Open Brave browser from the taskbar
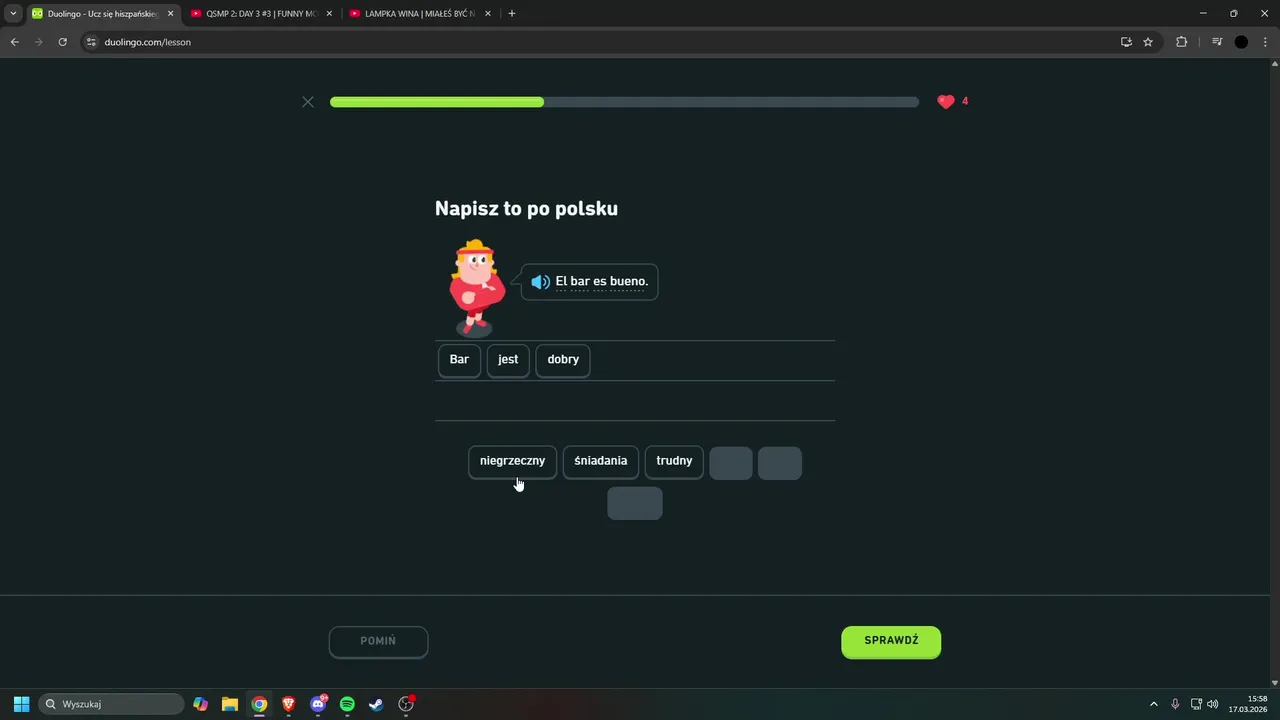Image resolution: width=1280 pixels, height=720 pixels. [289, 704]
